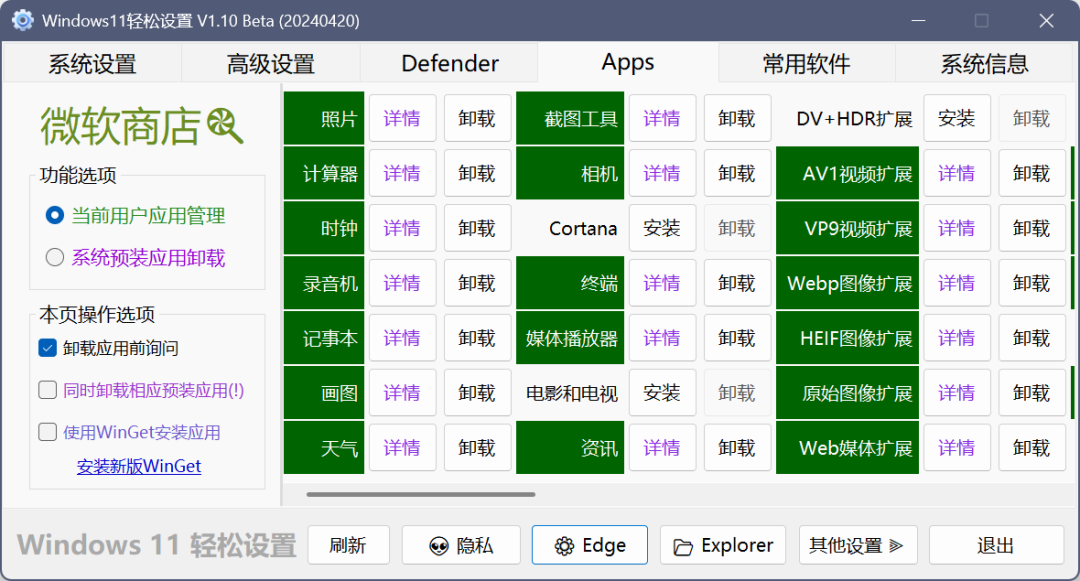Install 电影和电视 app

[x=662, y=393]
